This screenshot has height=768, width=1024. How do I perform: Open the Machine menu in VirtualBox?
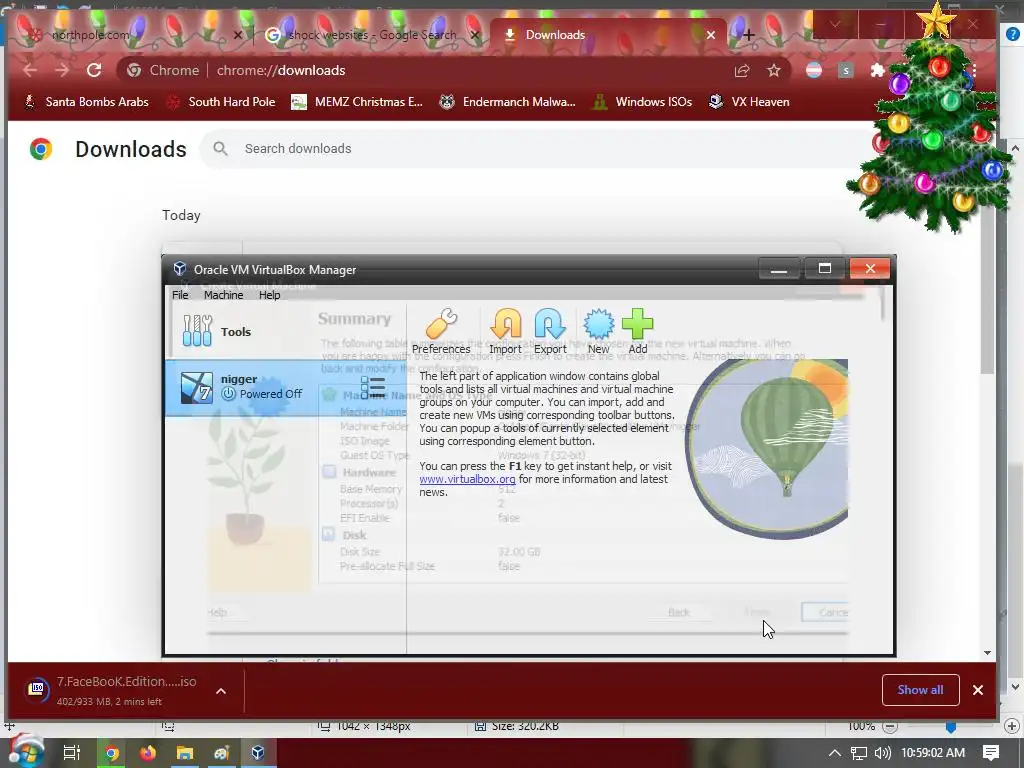pyautogui.click(x=223, y=295)
